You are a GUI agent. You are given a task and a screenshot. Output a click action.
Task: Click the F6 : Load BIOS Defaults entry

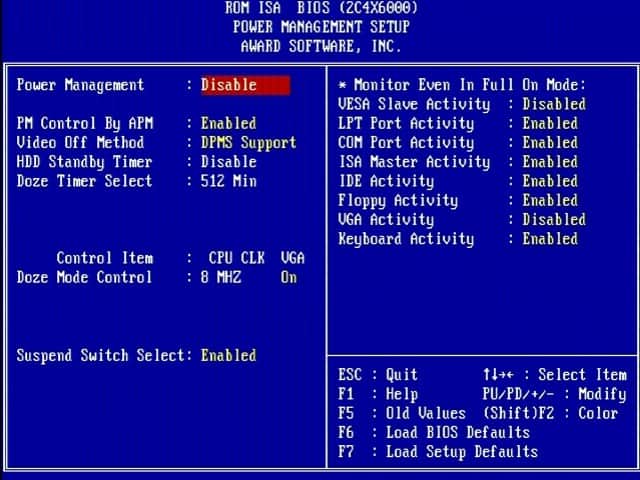click(x=434, y=433)
